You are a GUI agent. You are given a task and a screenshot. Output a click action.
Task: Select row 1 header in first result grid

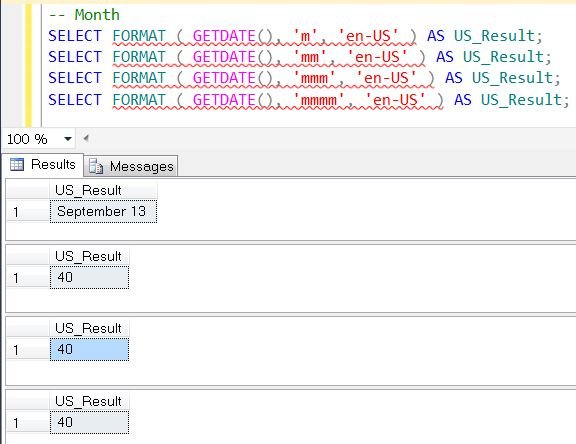(28, 212)
